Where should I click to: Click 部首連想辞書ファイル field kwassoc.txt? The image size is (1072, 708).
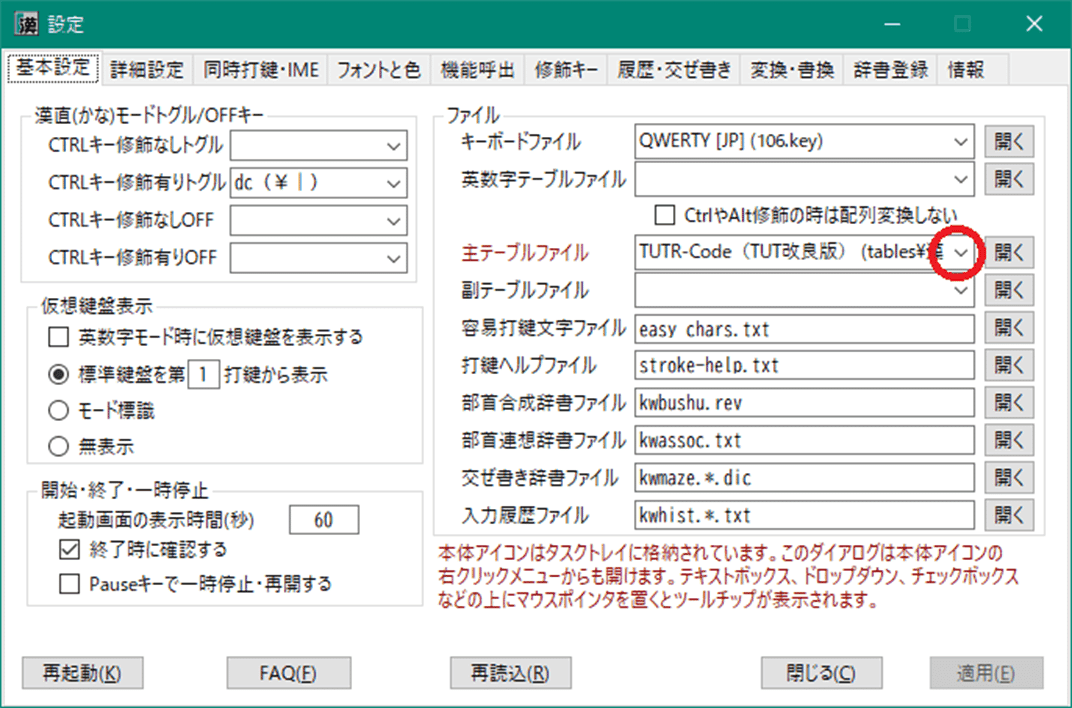pos(804,441)
